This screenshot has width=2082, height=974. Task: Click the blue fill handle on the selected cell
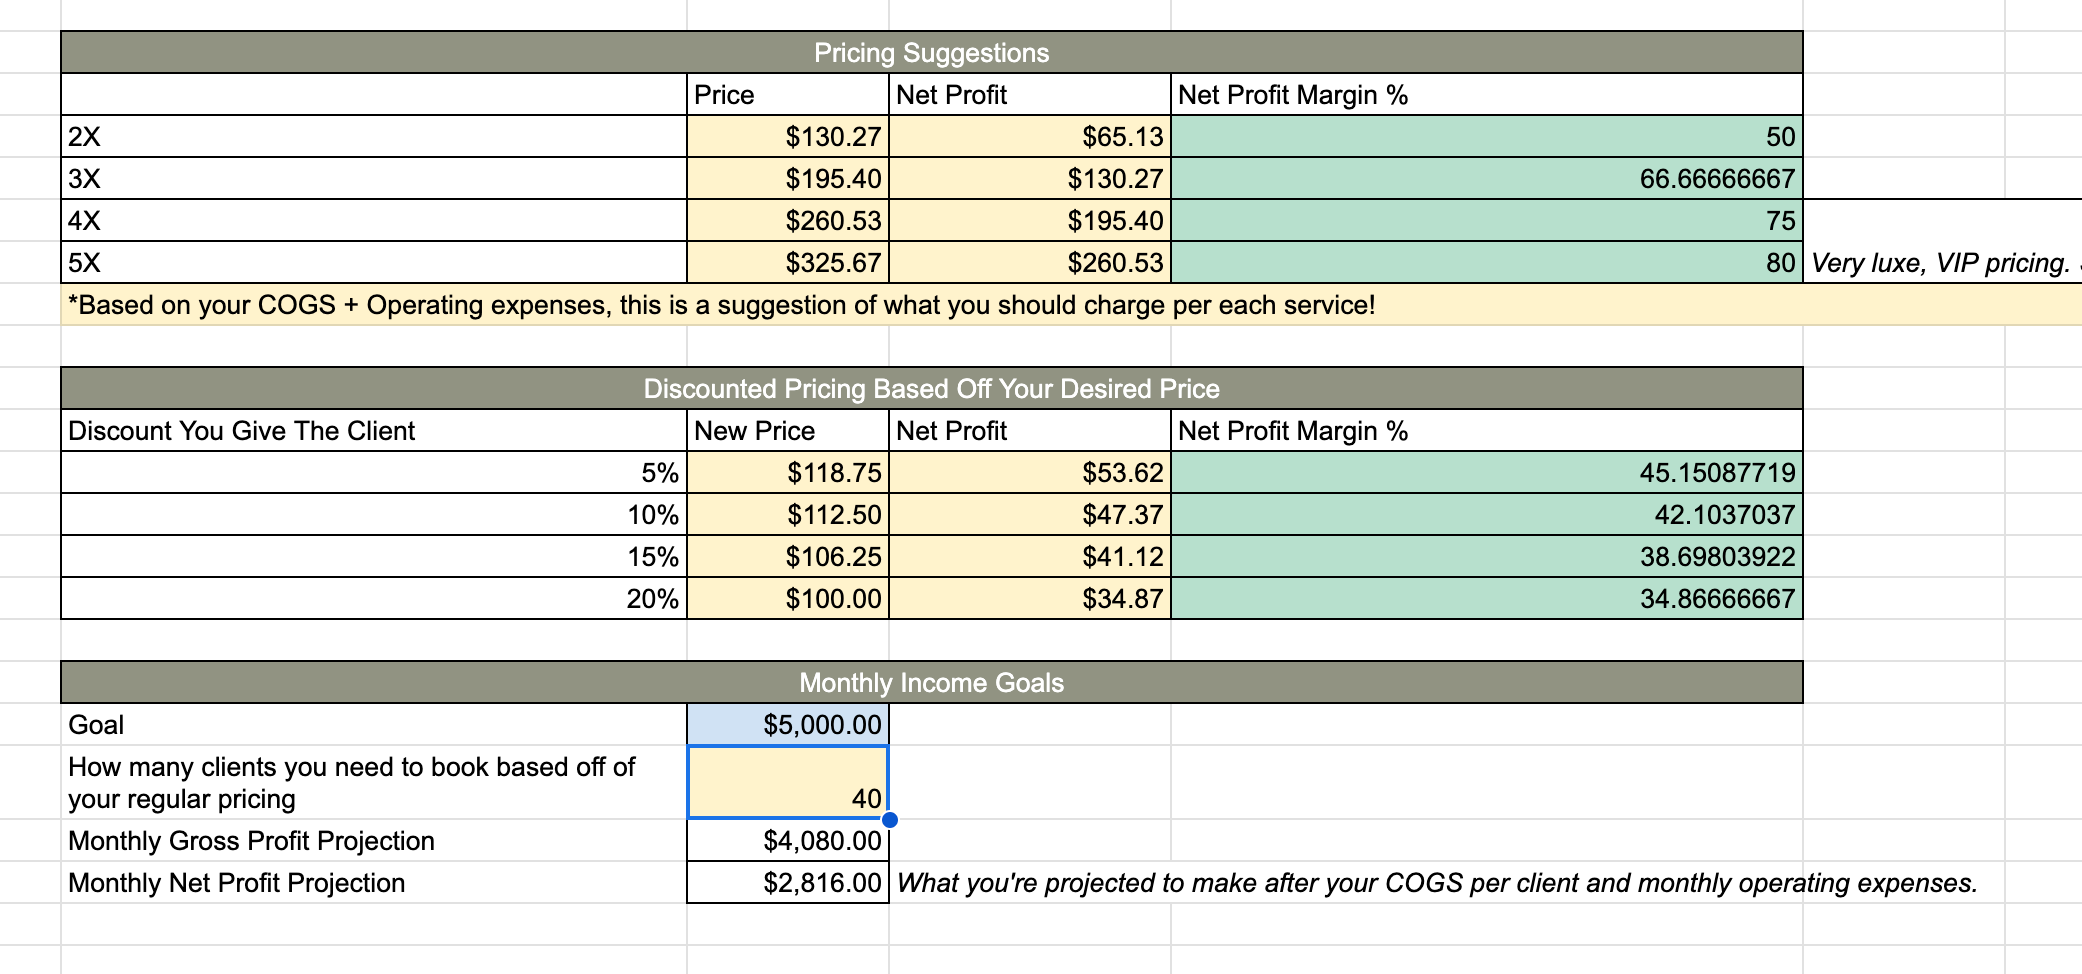click(889, 820)
